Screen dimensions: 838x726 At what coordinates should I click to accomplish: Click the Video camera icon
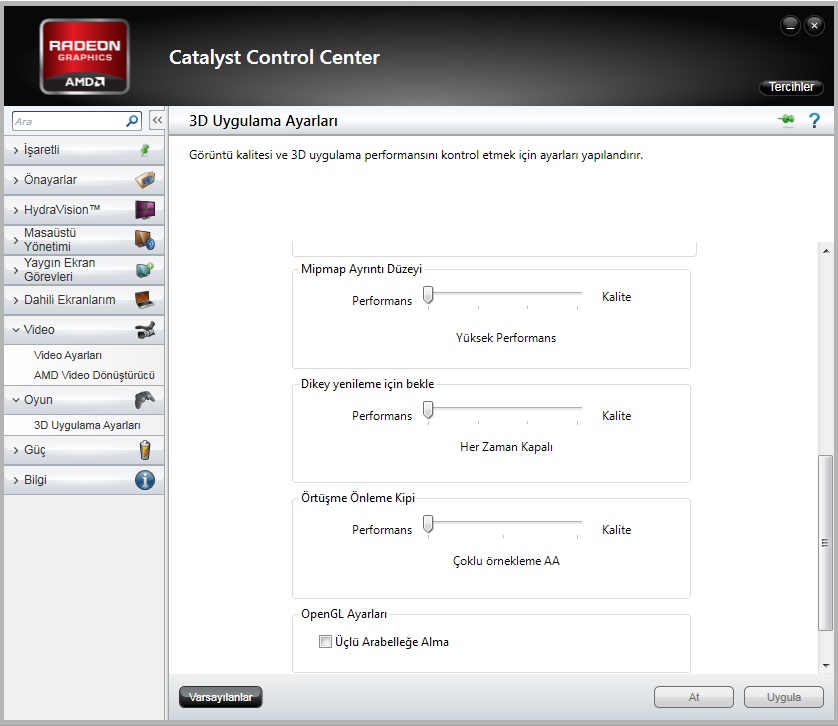[145, 330]
